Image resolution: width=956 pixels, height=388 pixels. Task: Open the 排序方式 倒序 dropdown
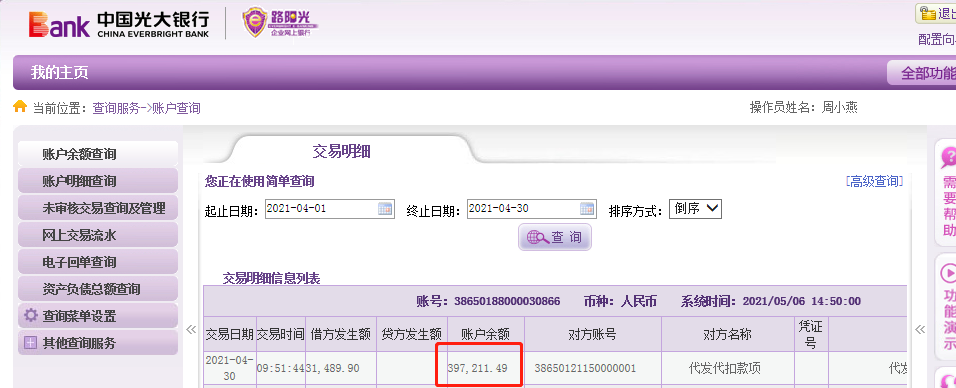click(x=695, y=209)
